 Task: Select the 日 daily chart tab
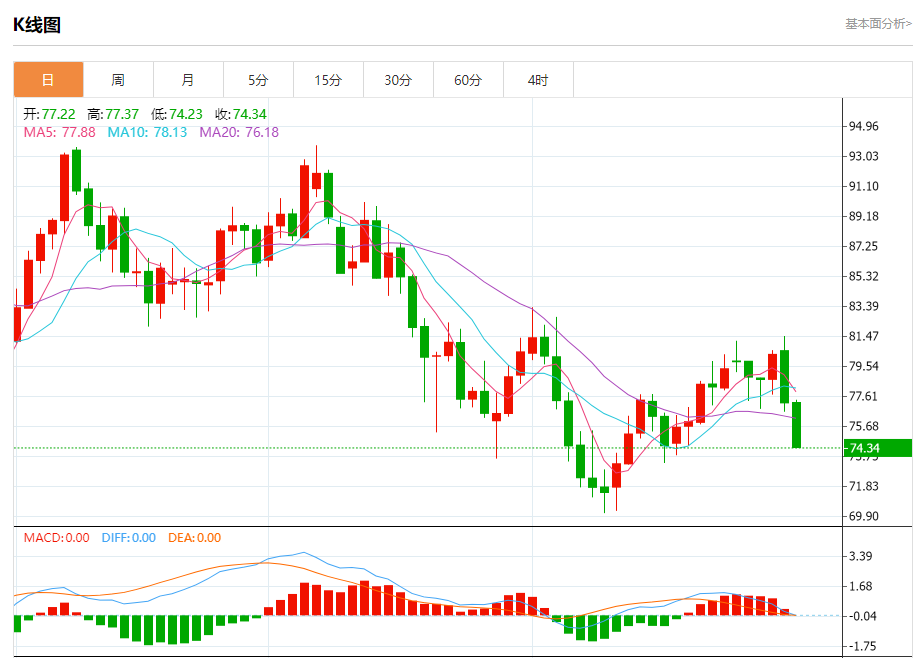pos(49,80)
